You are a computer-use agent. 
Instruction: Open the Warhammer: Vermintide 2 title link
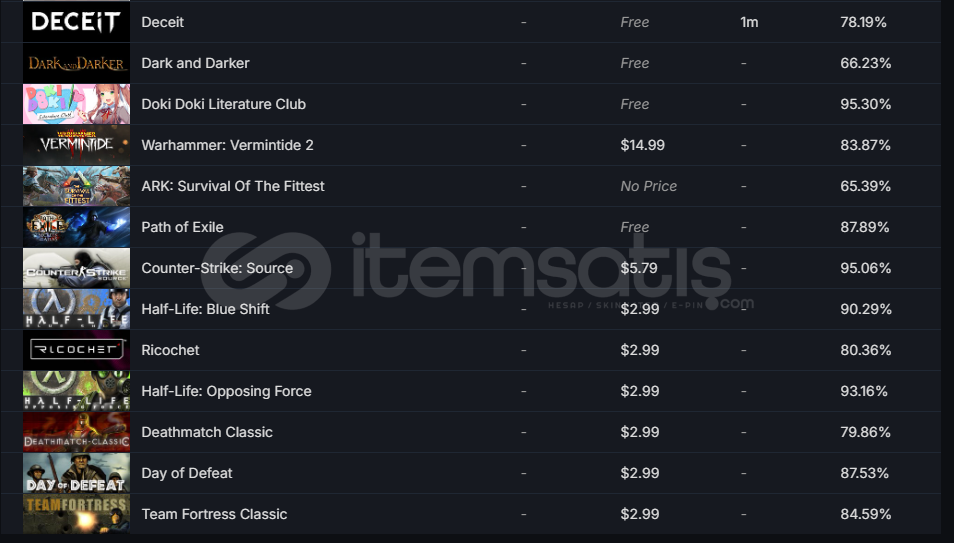[x=228, y=145]
